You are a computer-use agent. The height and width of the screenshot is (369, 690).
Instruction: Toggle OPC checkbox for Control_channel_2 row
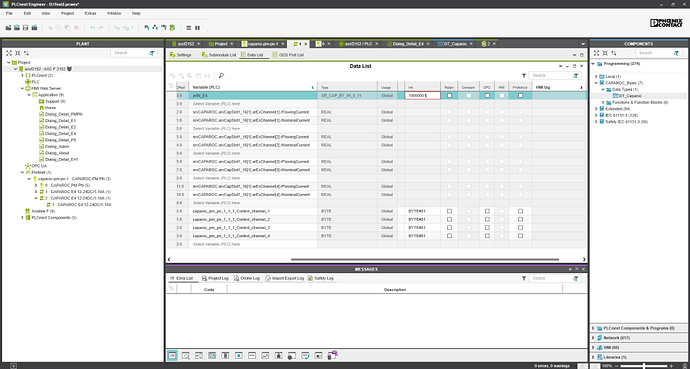[x=487, y=219]
